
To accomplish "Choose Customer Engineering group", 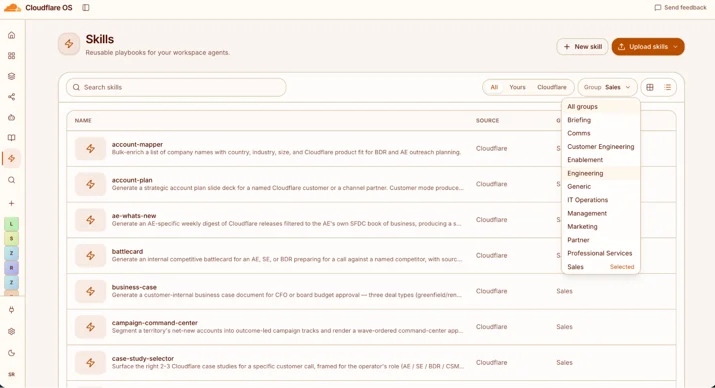I will point(601,146).
